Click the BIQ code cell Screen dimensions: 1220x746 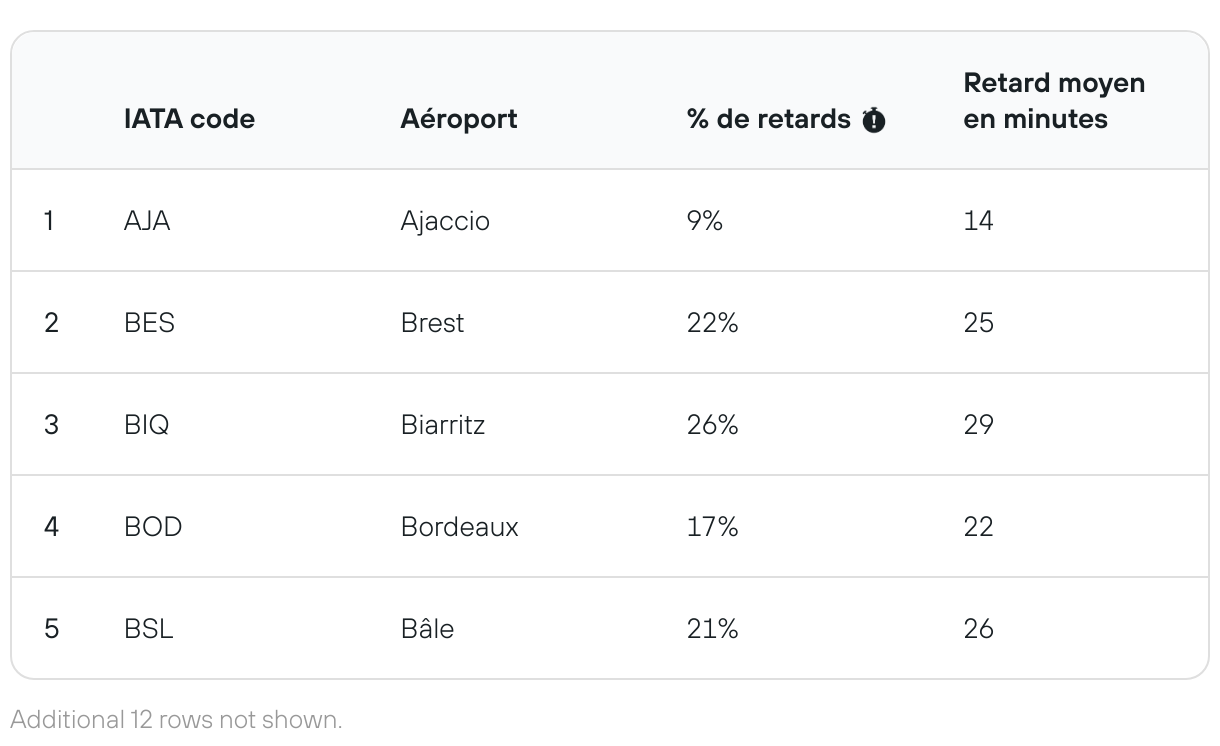click(x=147, y=425)
